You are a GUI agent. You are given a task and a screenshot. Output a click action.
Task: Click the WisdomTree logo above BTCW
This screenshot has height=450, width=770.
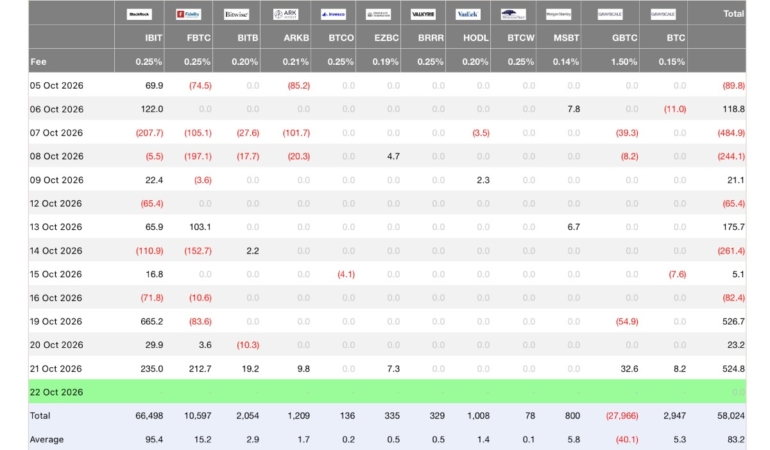coord(513,14)
